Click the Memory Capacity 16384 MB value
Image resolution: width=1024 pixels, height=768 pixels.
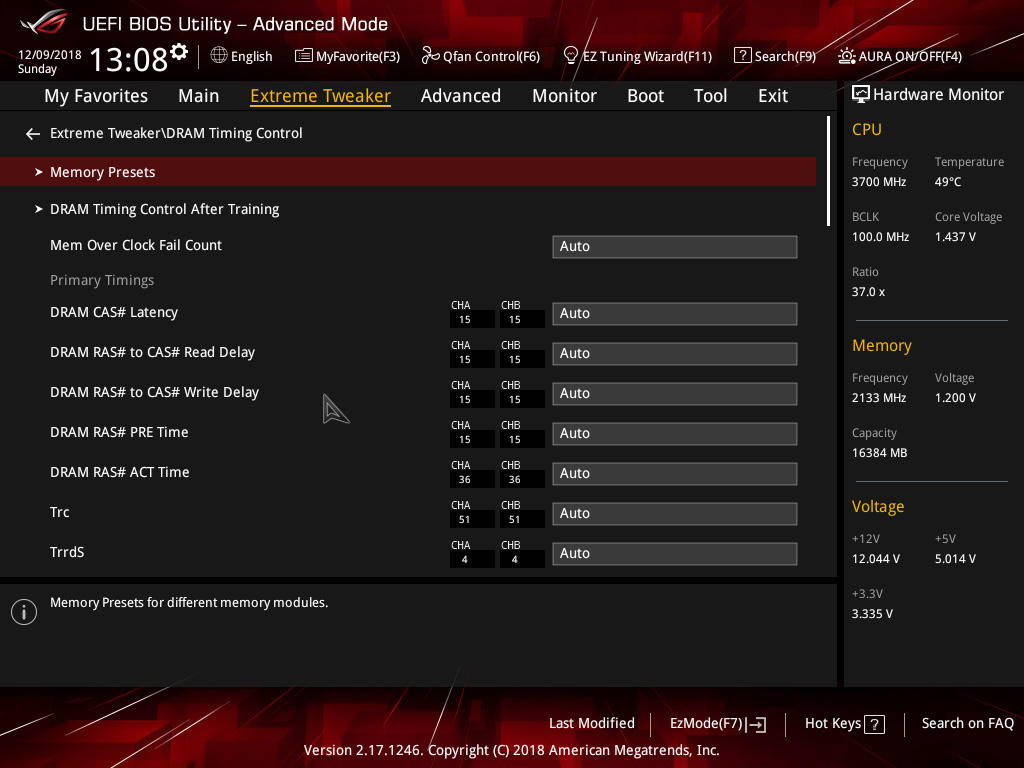(880, 453)
